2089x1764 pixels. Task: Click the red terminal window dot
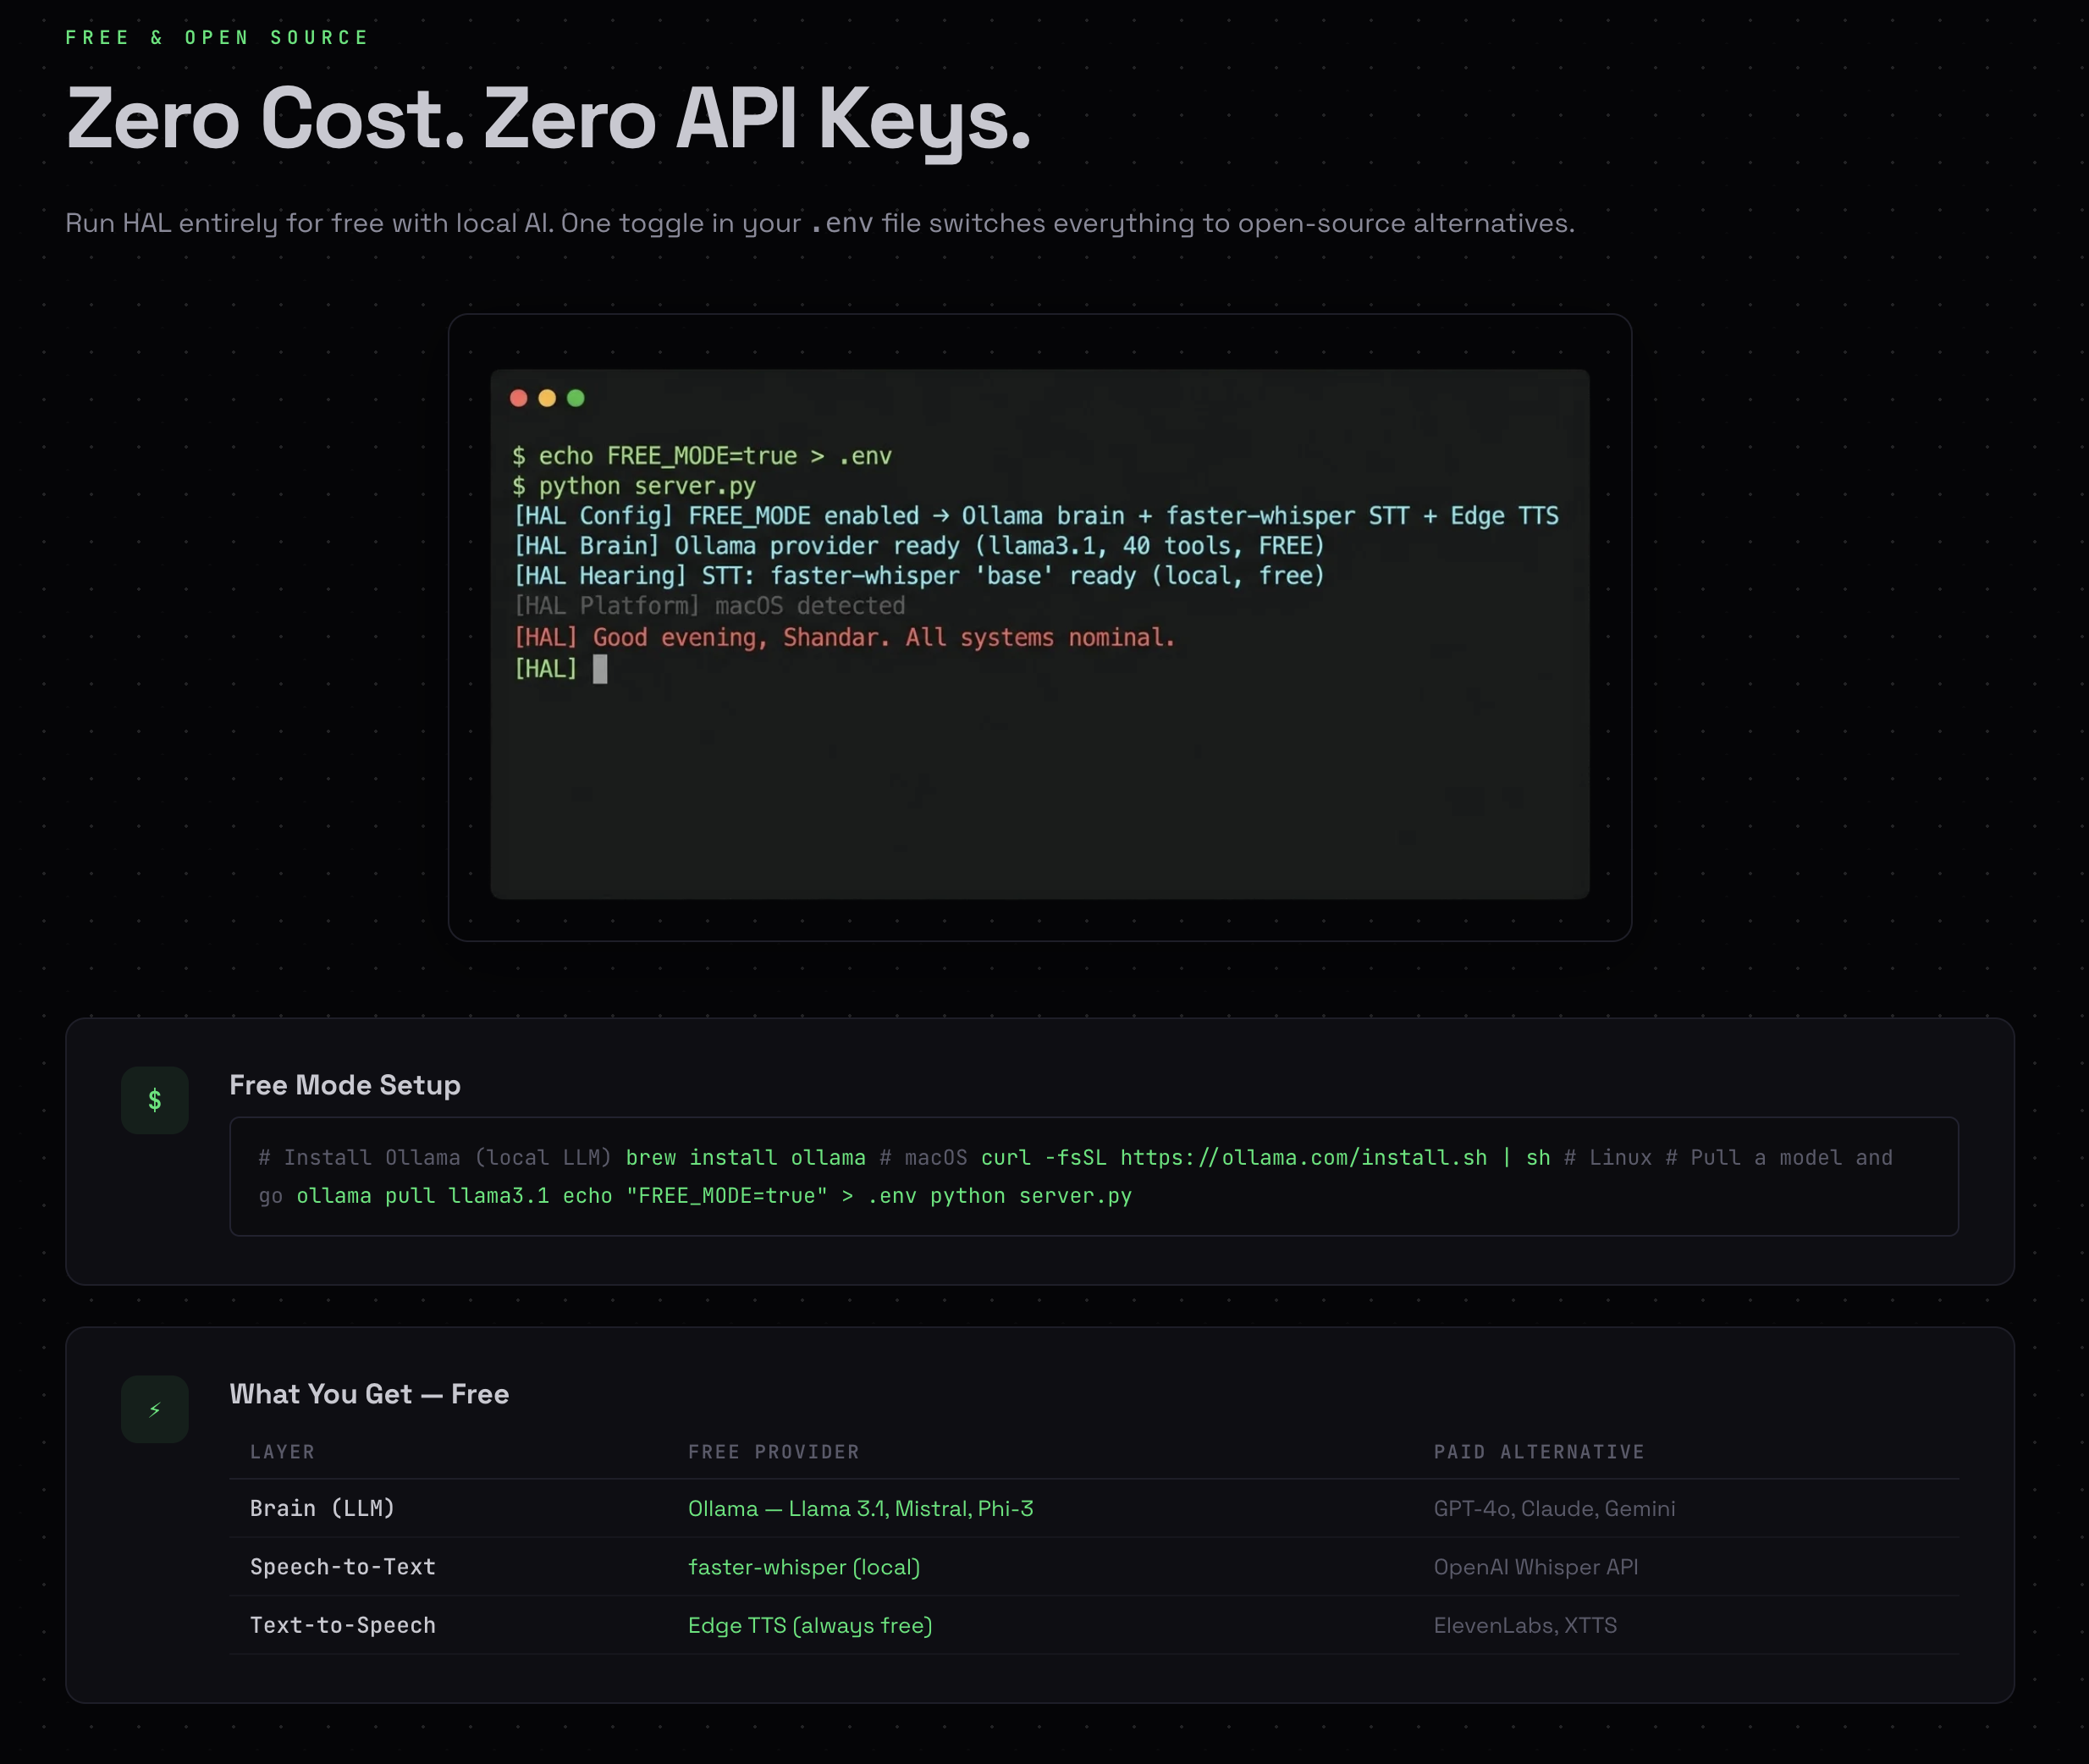click(x=518, y=398)
